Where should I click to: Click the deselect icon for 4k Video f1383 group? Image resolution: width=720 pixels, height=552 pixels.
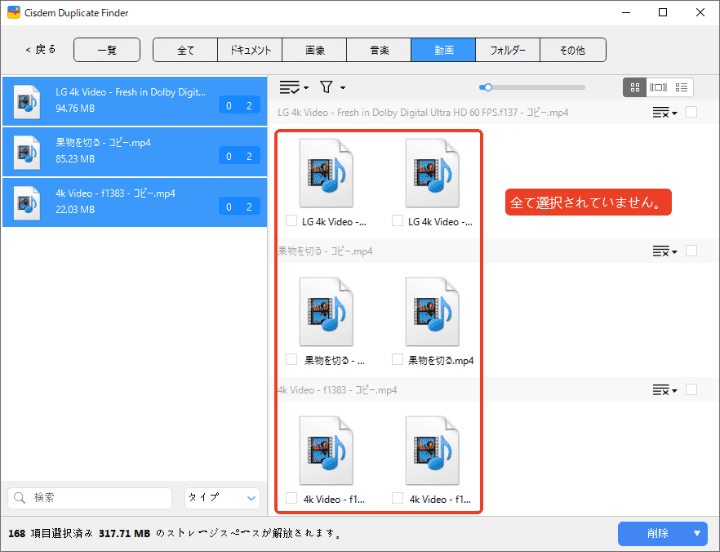(x=663, y=389)
